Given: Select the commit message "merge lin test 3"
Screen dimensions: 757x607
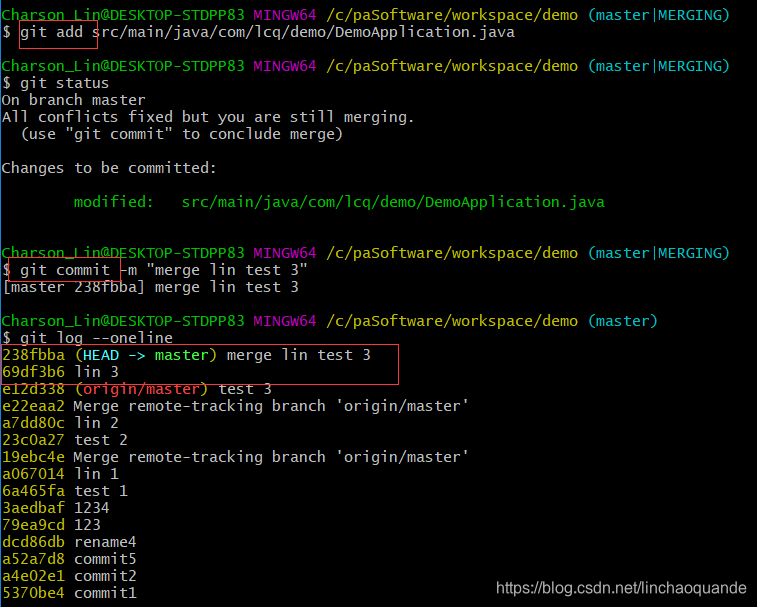Looking at the screenshot, I should click(x=227, y=270).
